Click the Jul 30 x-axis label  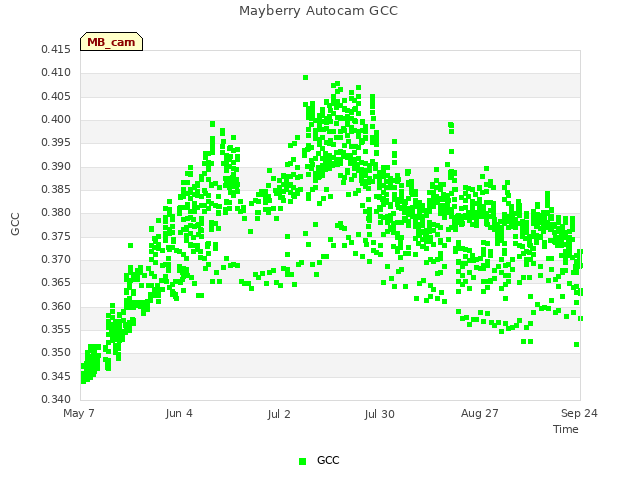pos(379,414)
